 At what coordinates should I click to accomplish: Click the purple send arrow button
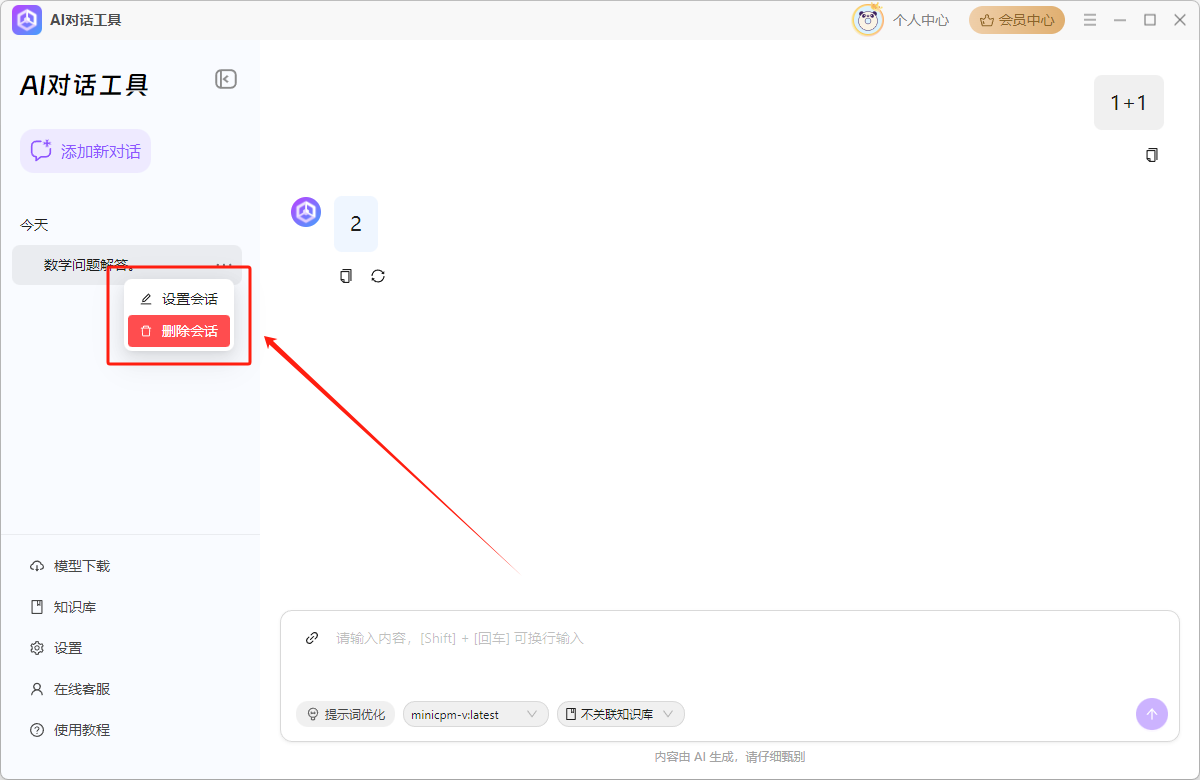1152,714
